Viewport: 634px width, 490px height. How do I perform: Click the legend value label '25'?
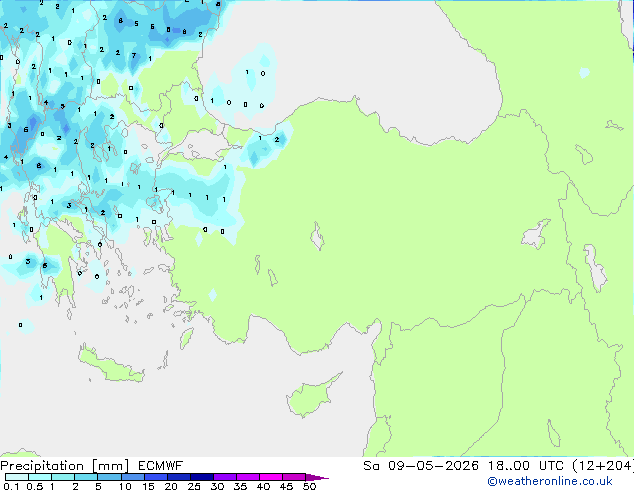[194, 486]
